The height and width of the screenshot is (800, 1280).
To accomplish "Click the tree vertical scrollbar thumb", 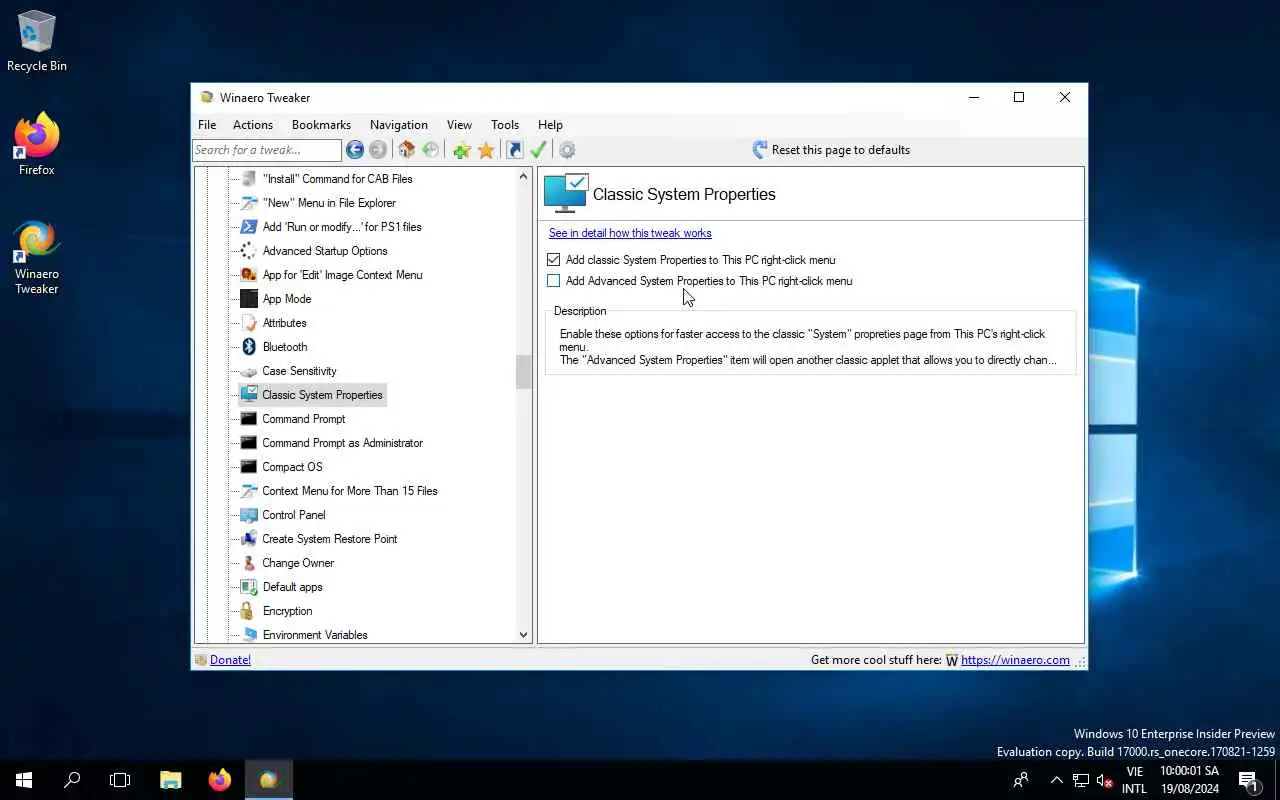I will tap(523, 372).
